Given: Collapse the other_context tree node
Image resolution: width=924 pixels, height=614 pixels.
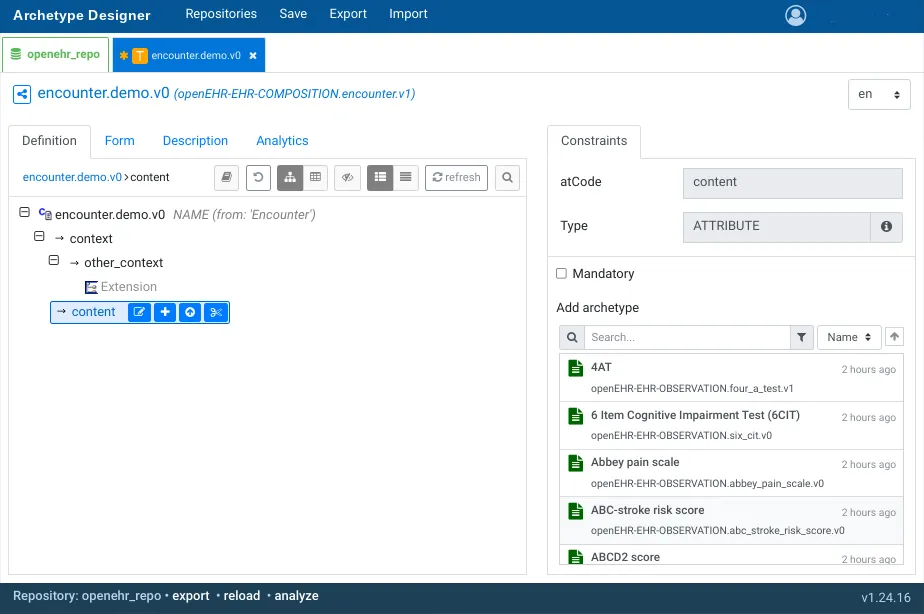Looking at the screenshot, I should 55,261.
